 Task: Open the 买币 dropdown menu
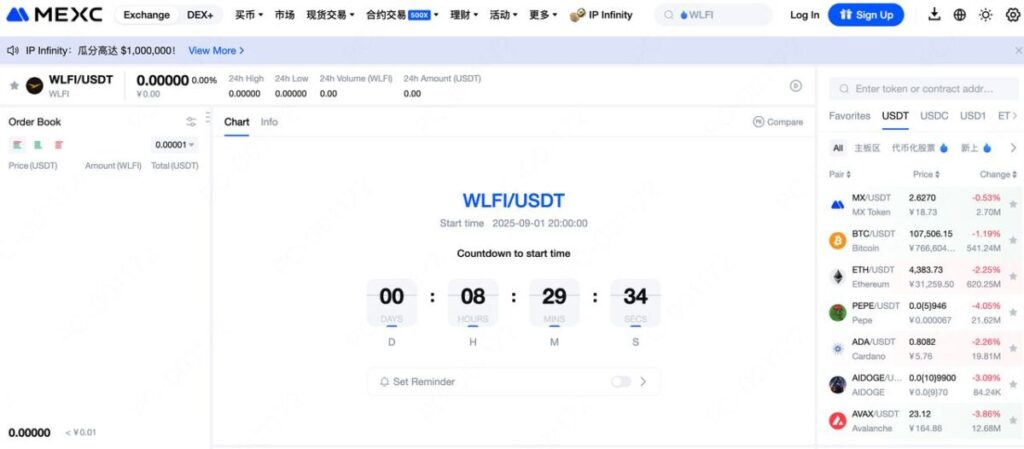coord(249,14)
